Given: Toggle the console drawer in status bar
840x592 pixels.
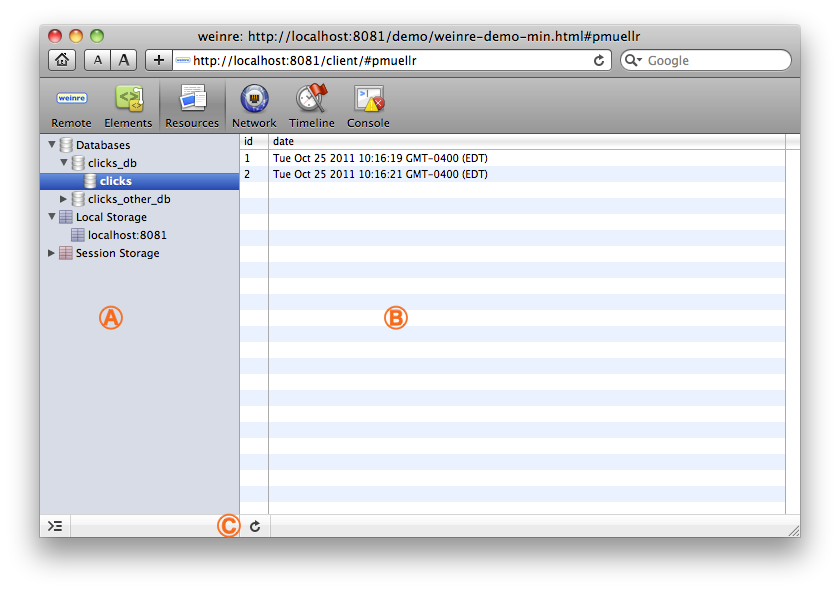Looking at the screenshot, I should point(55,526).
